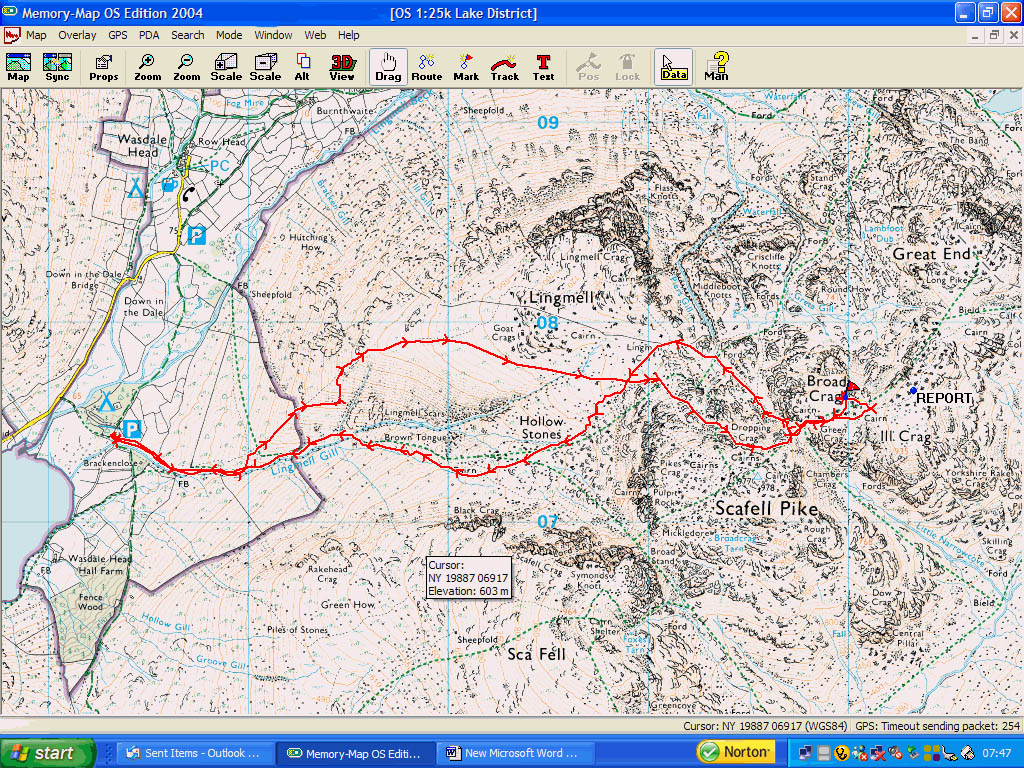The image size is (1024, 768).
Task: Click the taskbar clock showing 07:47
Action: (997, 753)
